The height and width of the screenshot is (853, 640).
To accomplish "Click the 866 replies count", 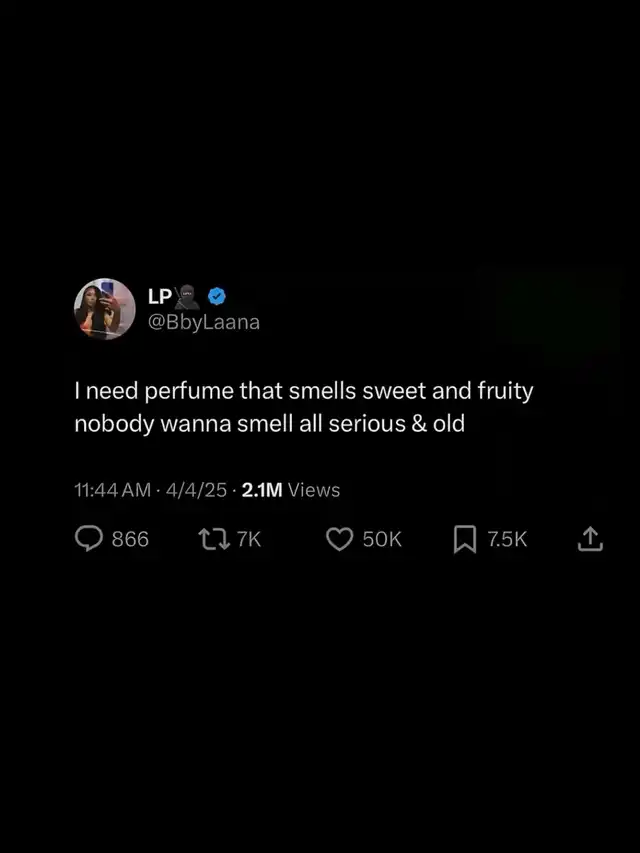I will 130,540.
